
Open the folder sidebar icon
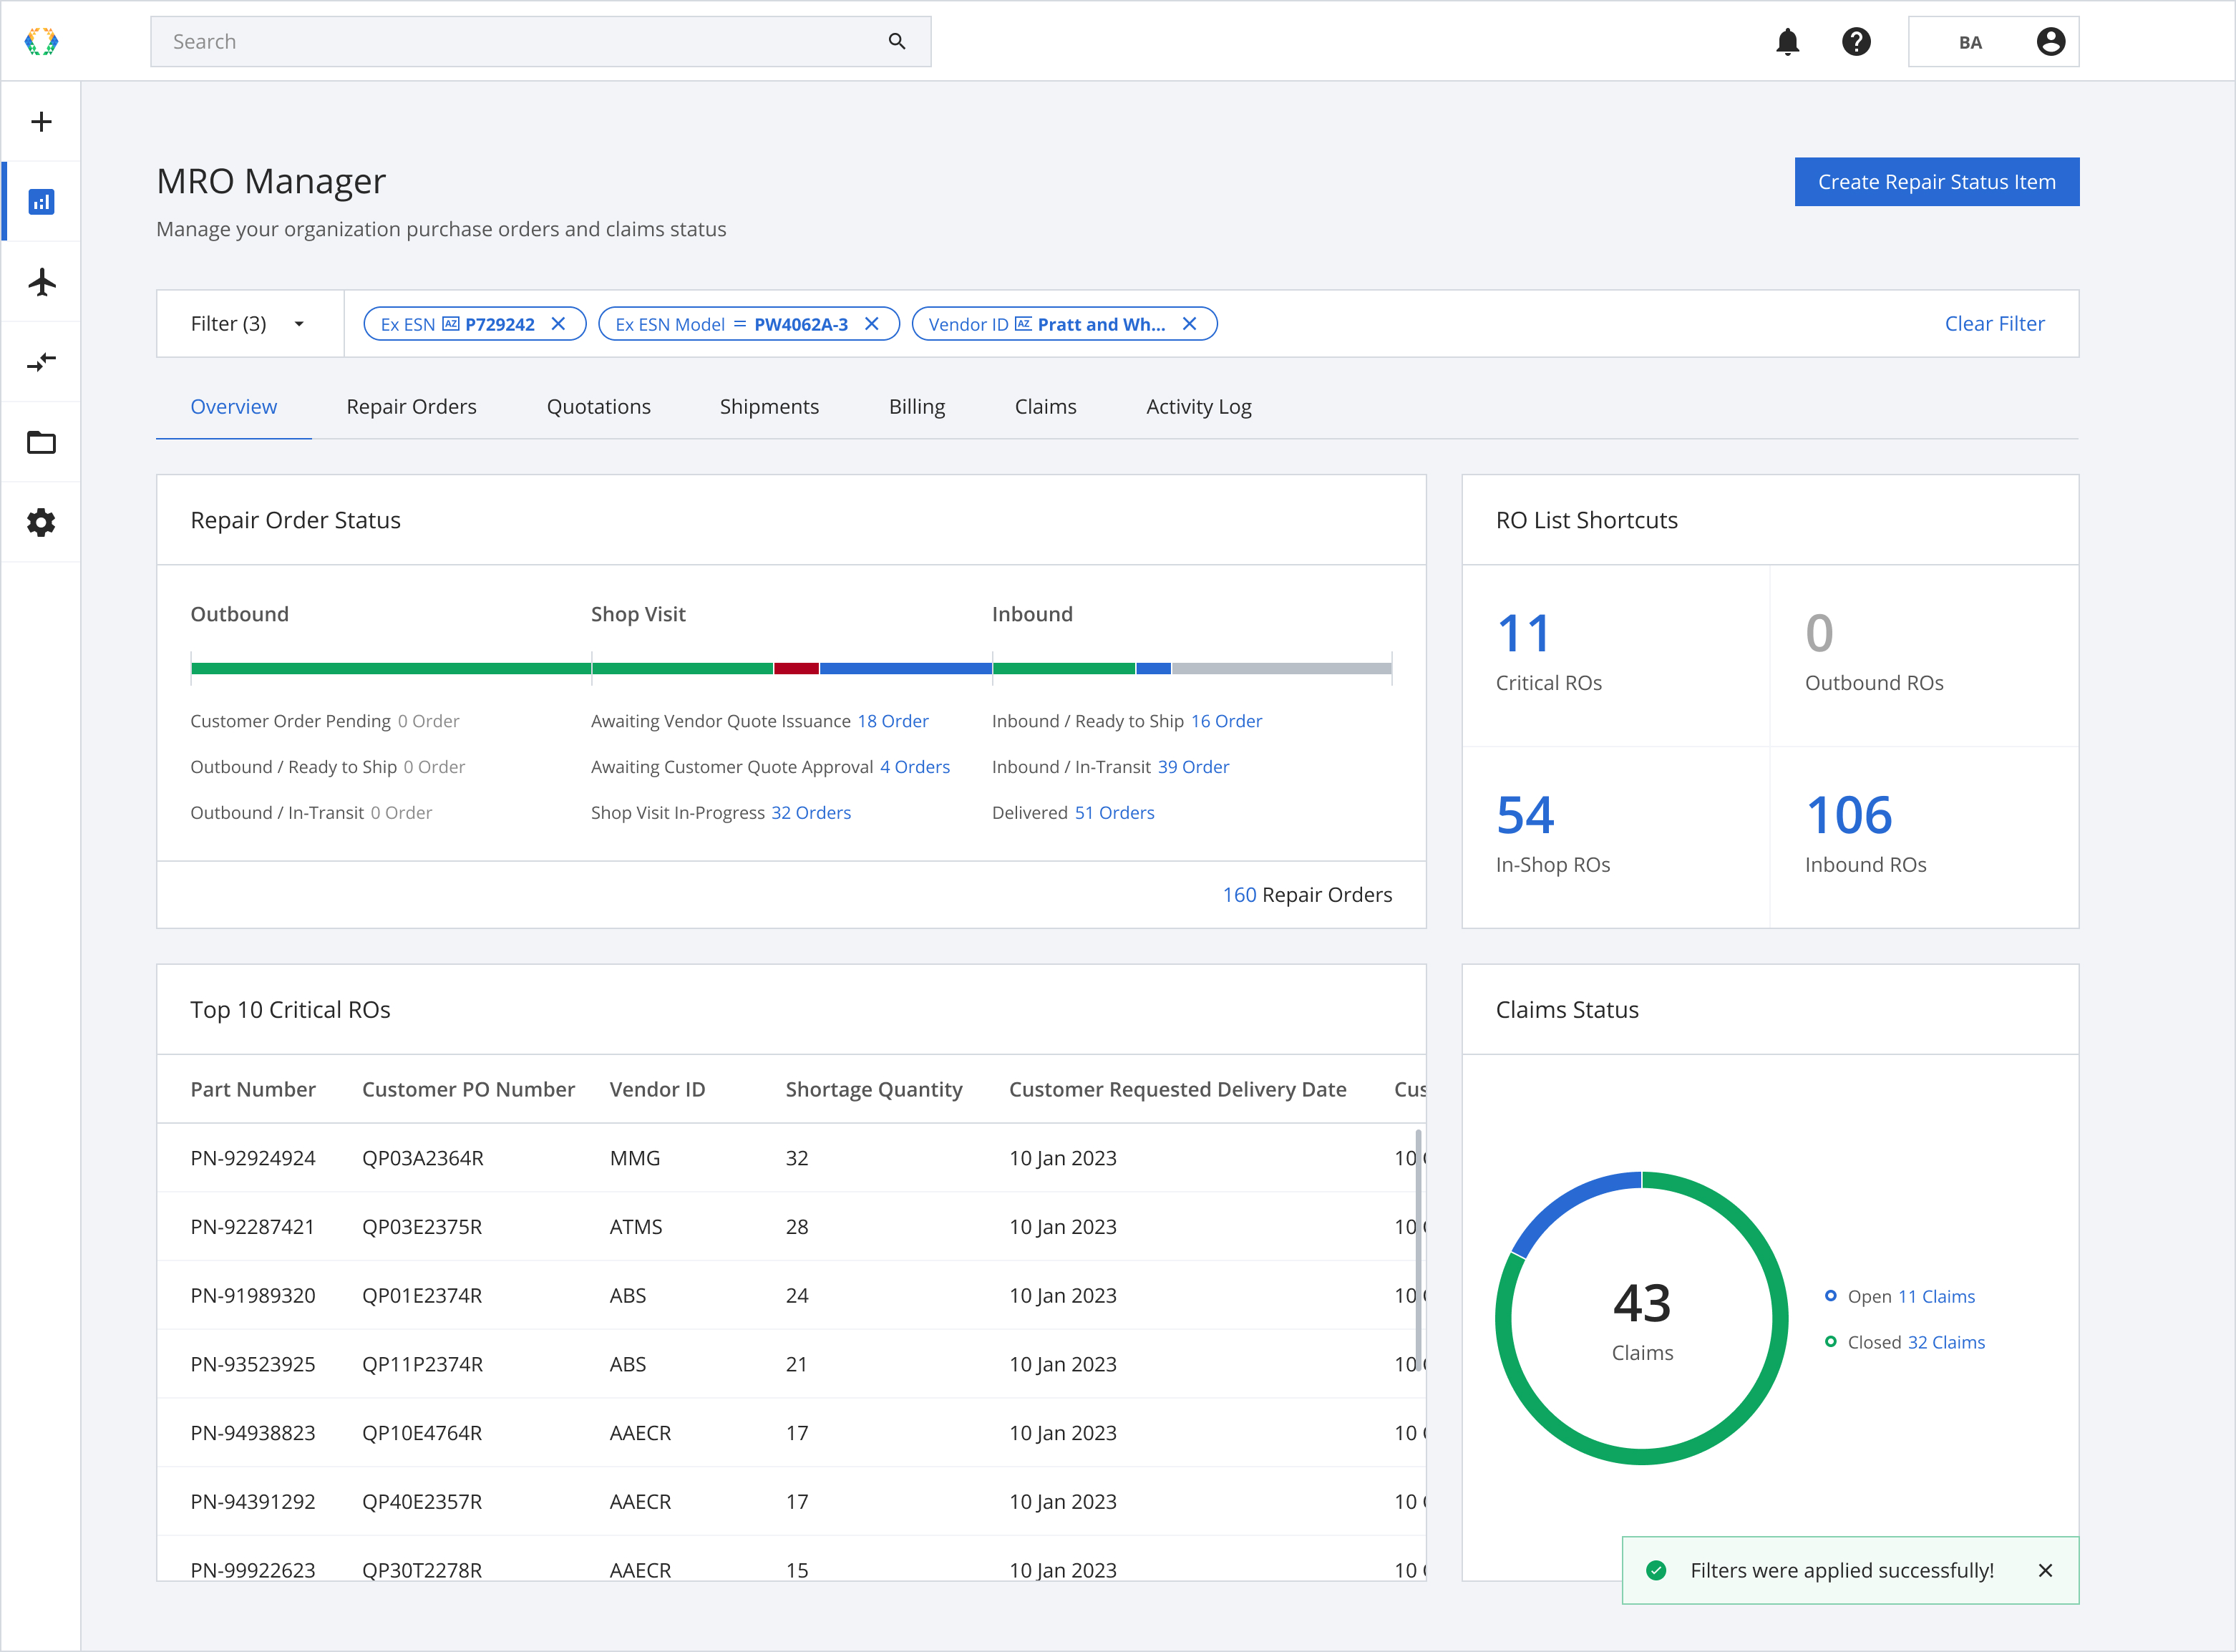41,442
